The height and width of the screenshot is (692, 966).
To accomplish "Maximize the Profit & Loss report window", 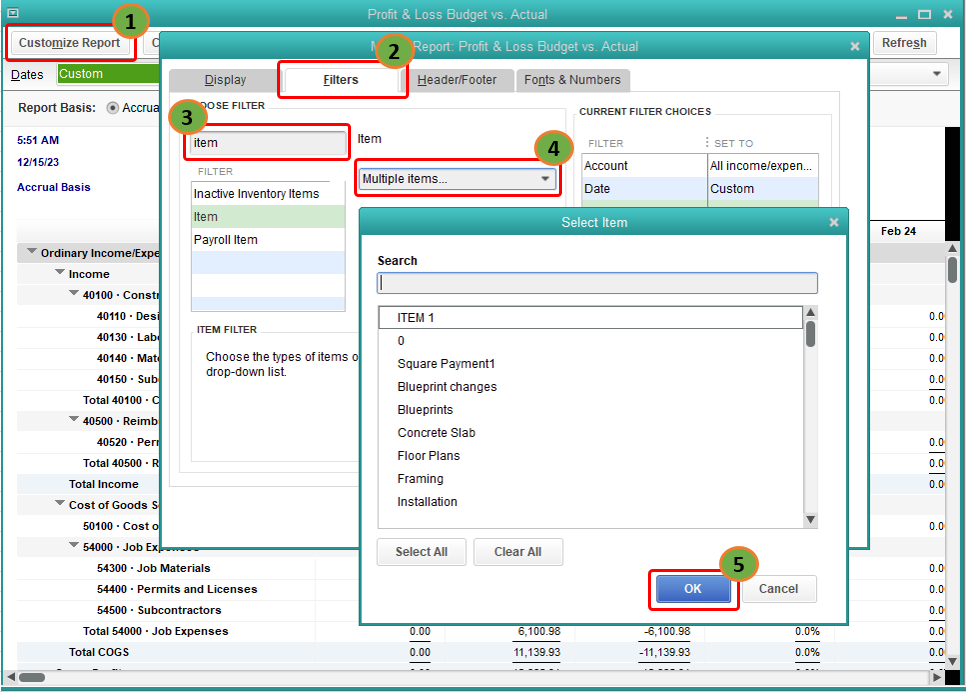I will tap(924, 14).
